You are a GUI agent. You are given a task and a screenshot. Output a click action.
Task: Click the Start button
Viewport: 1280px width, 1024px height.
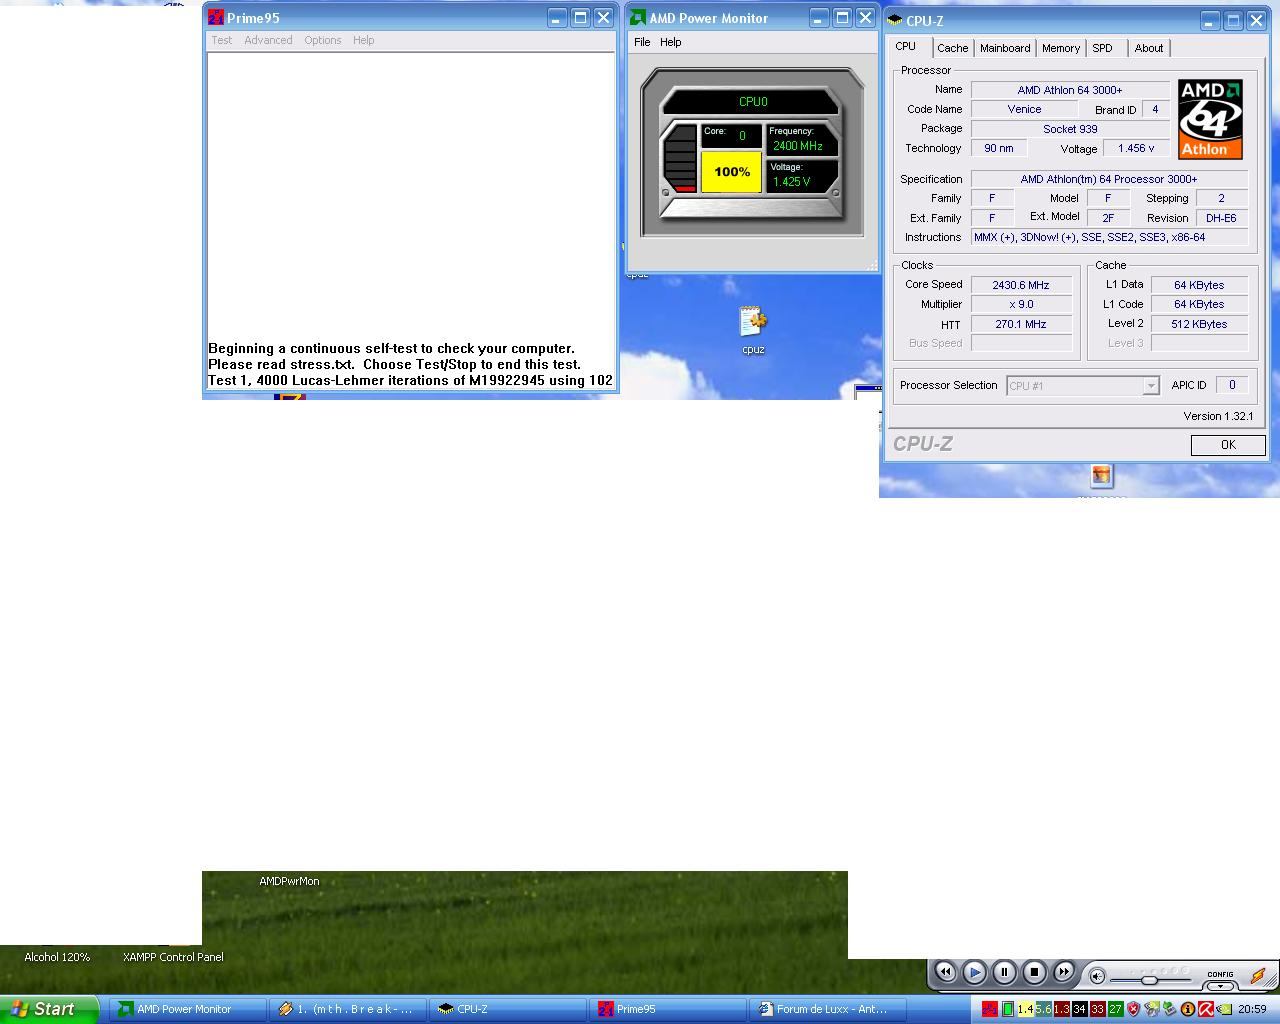tap(50, 1009)
